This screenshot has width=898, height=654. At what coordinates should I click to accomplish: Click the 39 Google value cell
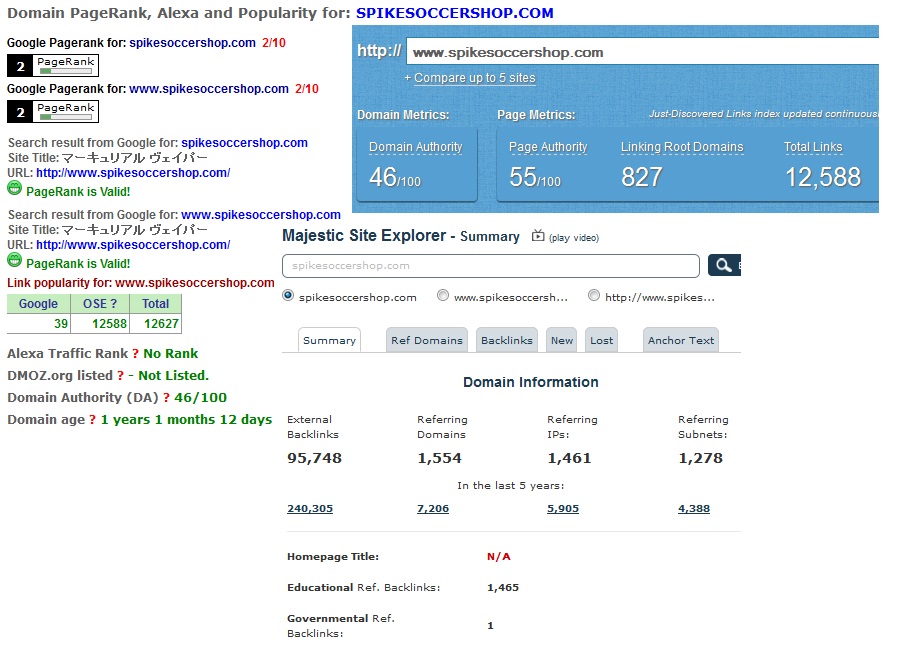coord(38,324)
